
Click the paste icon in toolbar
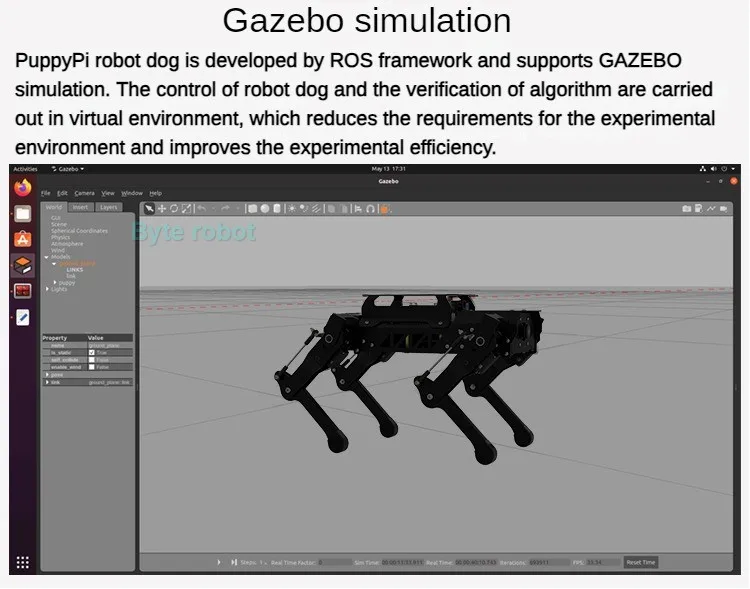(343, 209)
